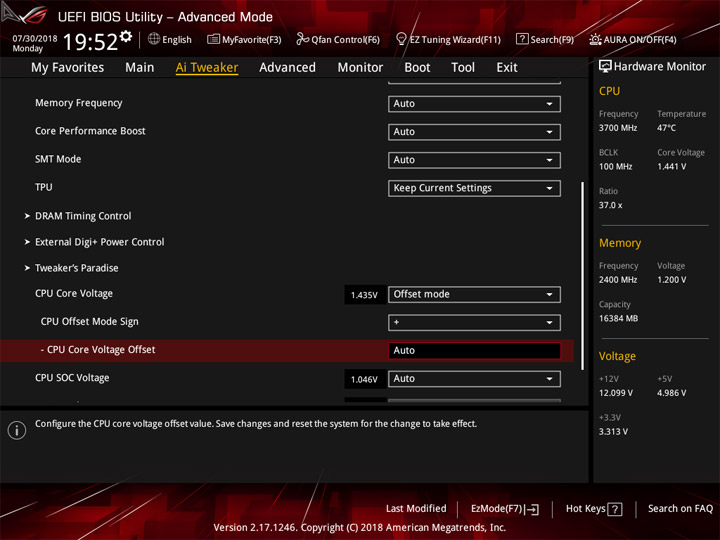Click the EzMode exit arrow icon
Viewport: 720px width, 540px height.
(x=533, y=509)
